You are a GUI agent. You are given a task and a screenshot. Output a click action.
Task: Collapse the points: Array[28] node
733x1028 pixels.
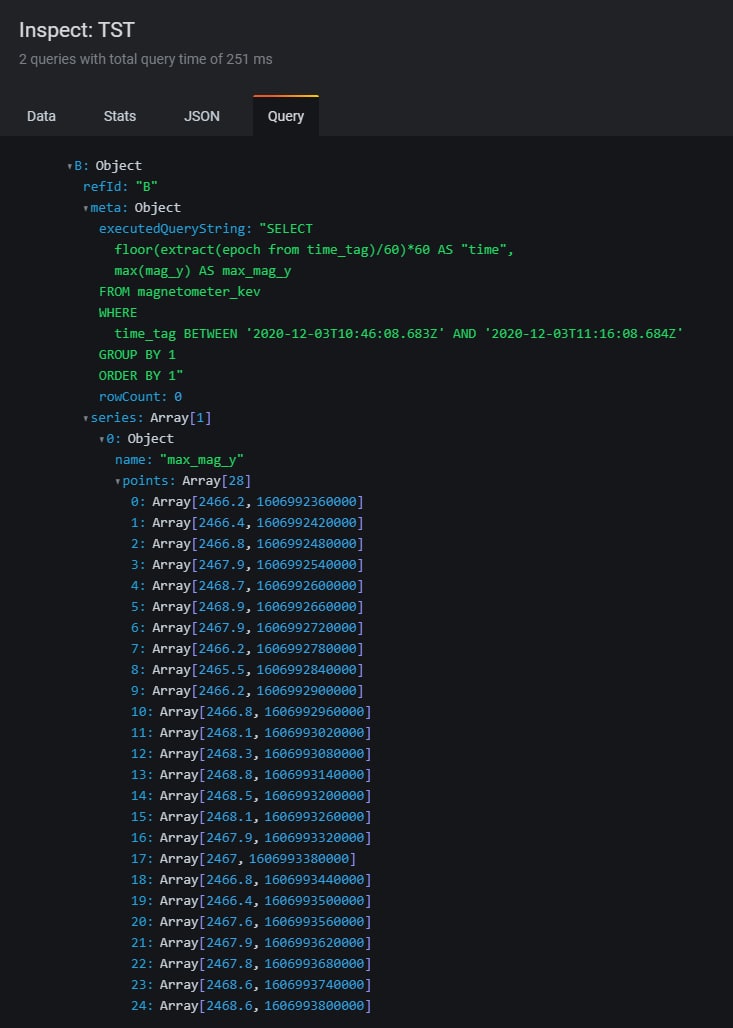[118, 481]
